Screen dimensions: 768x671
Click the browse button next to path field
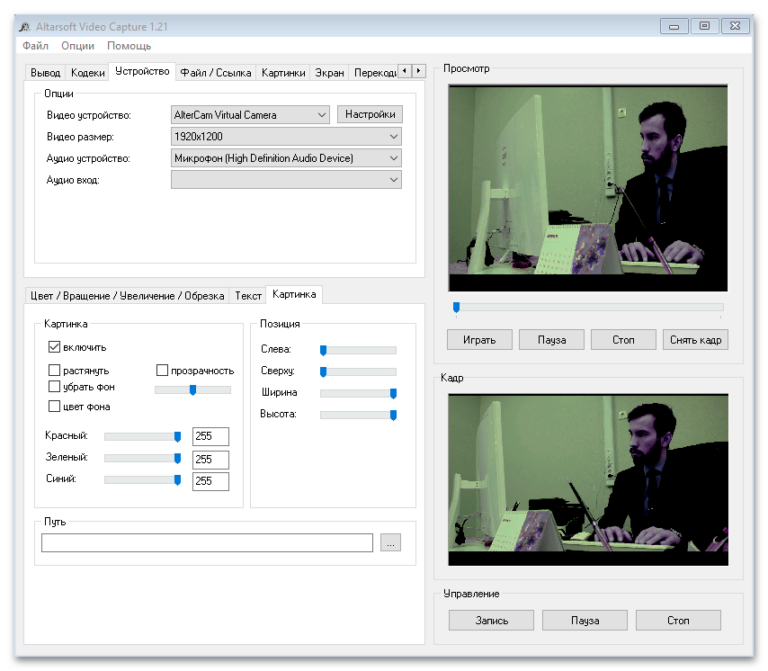390,543
